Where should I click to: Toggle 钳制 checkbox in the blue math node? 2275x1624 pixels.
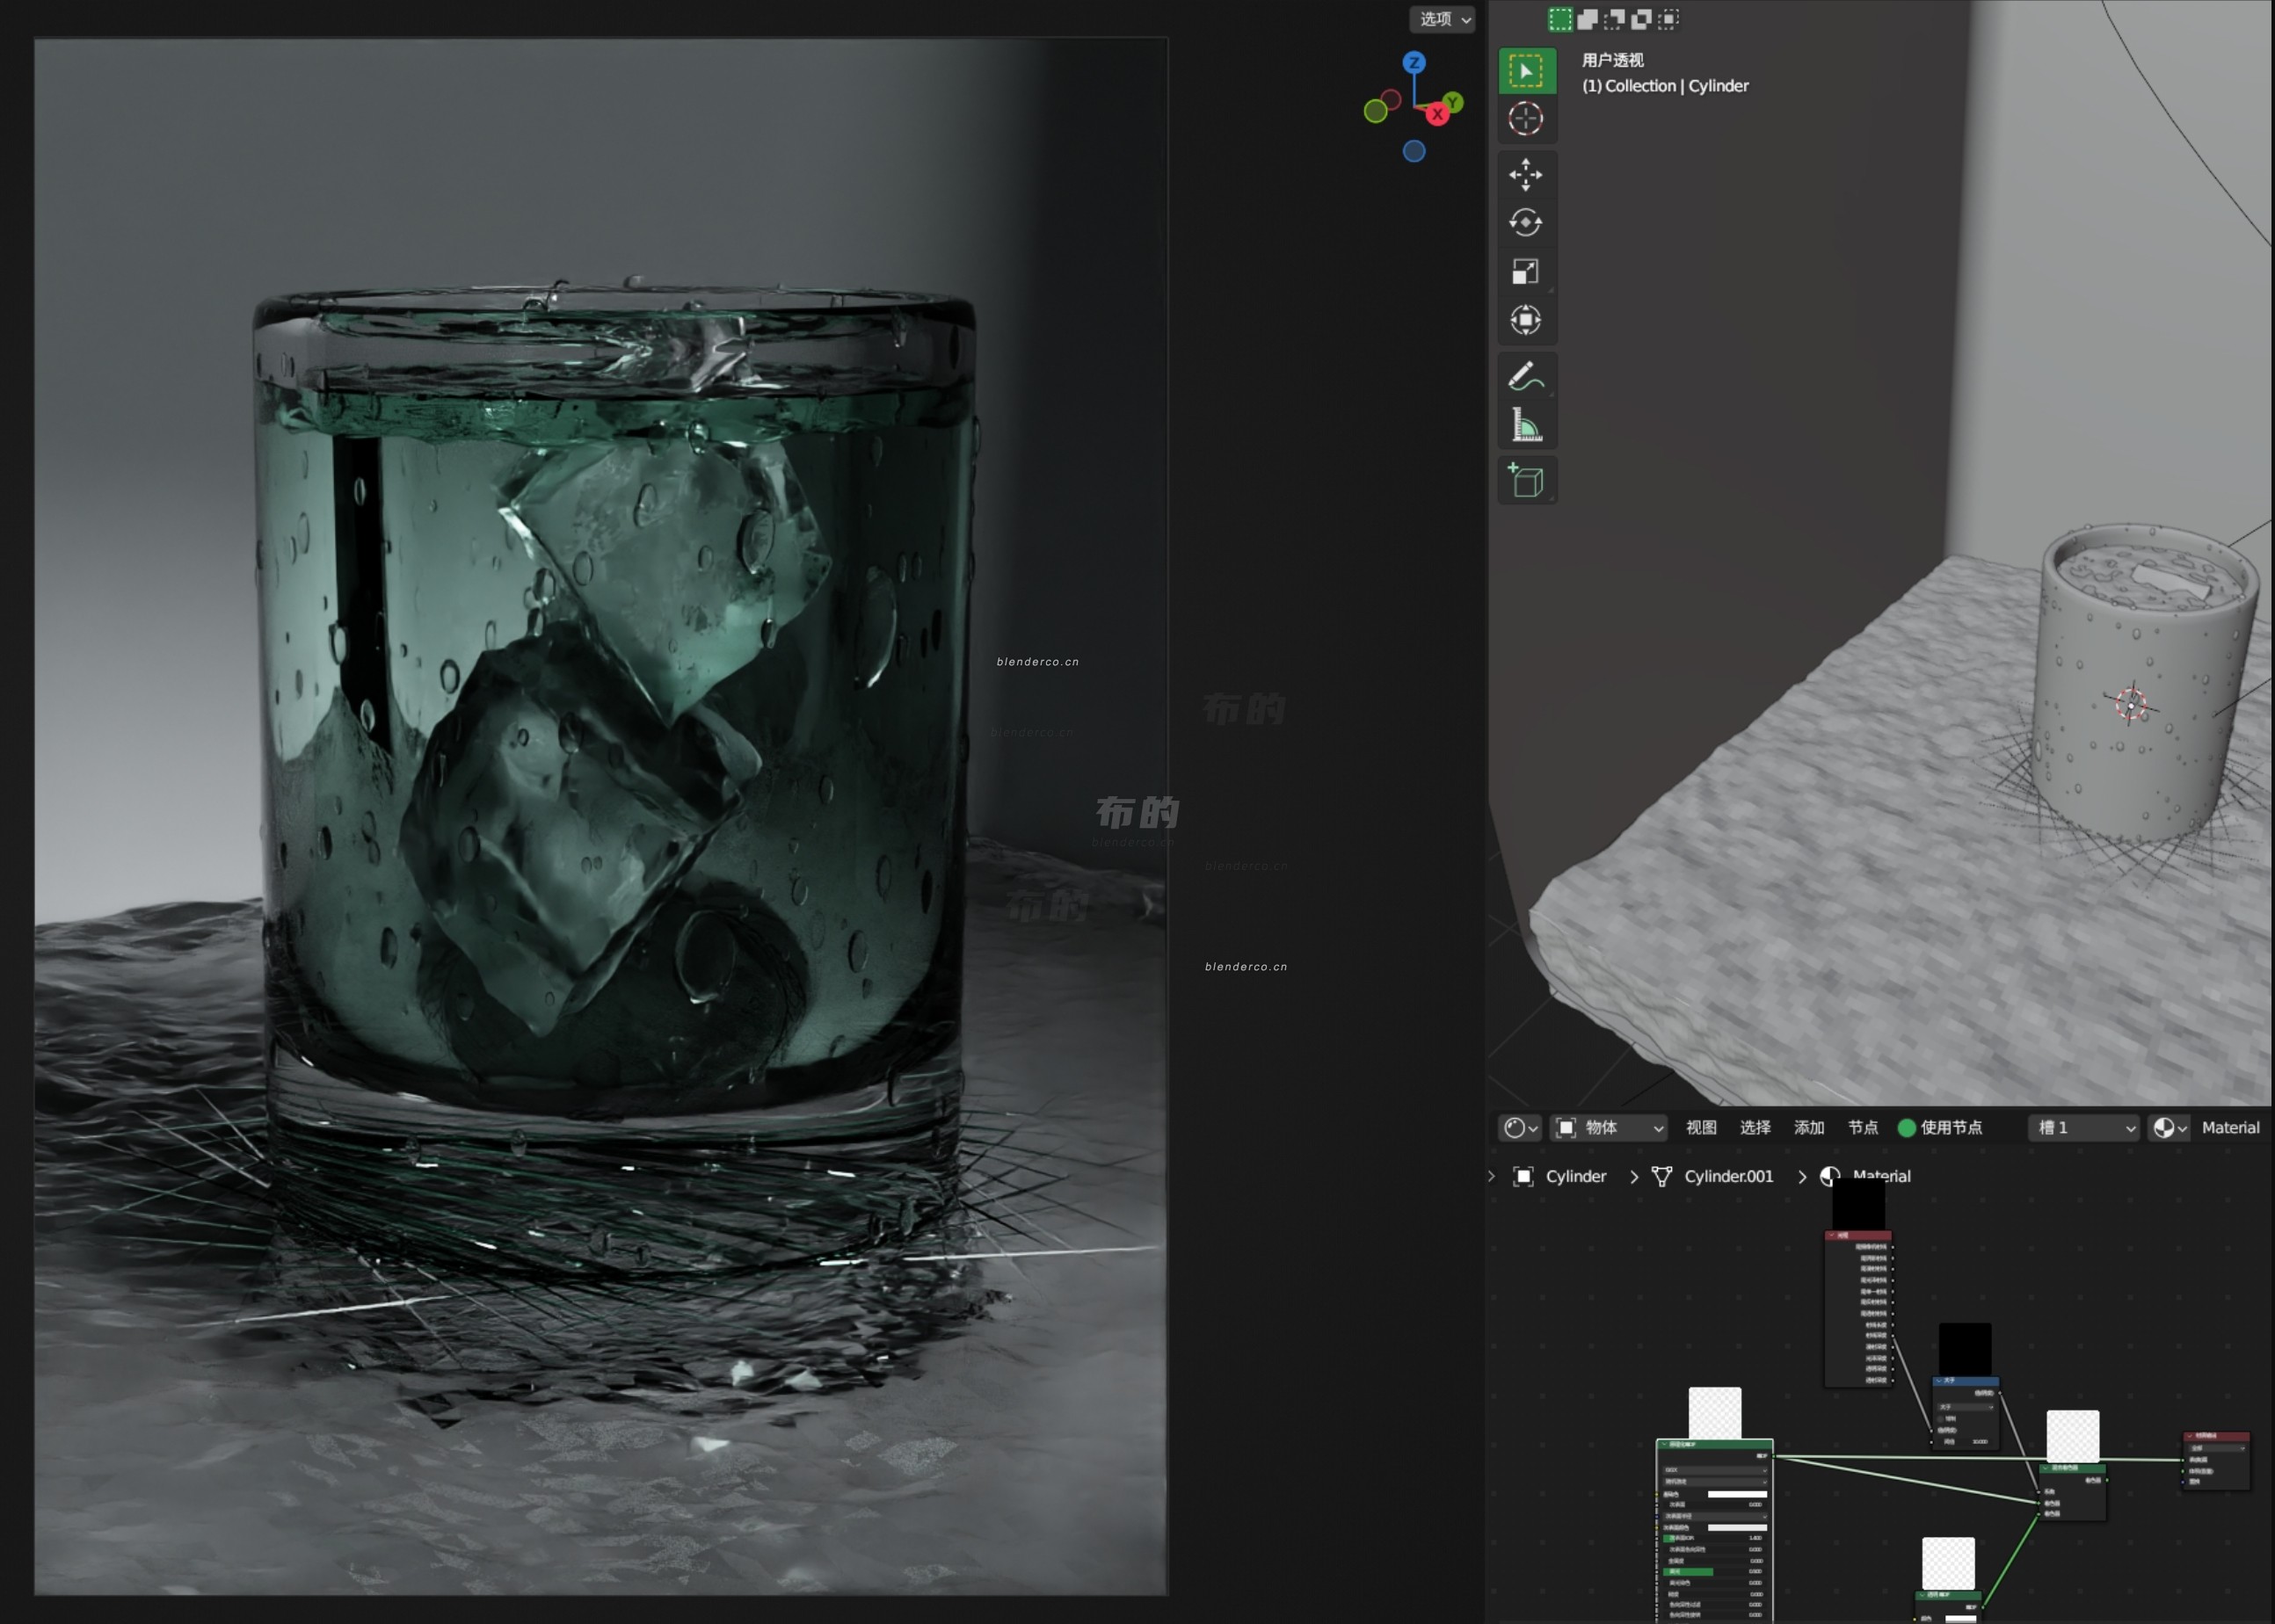[1941, 1419]
